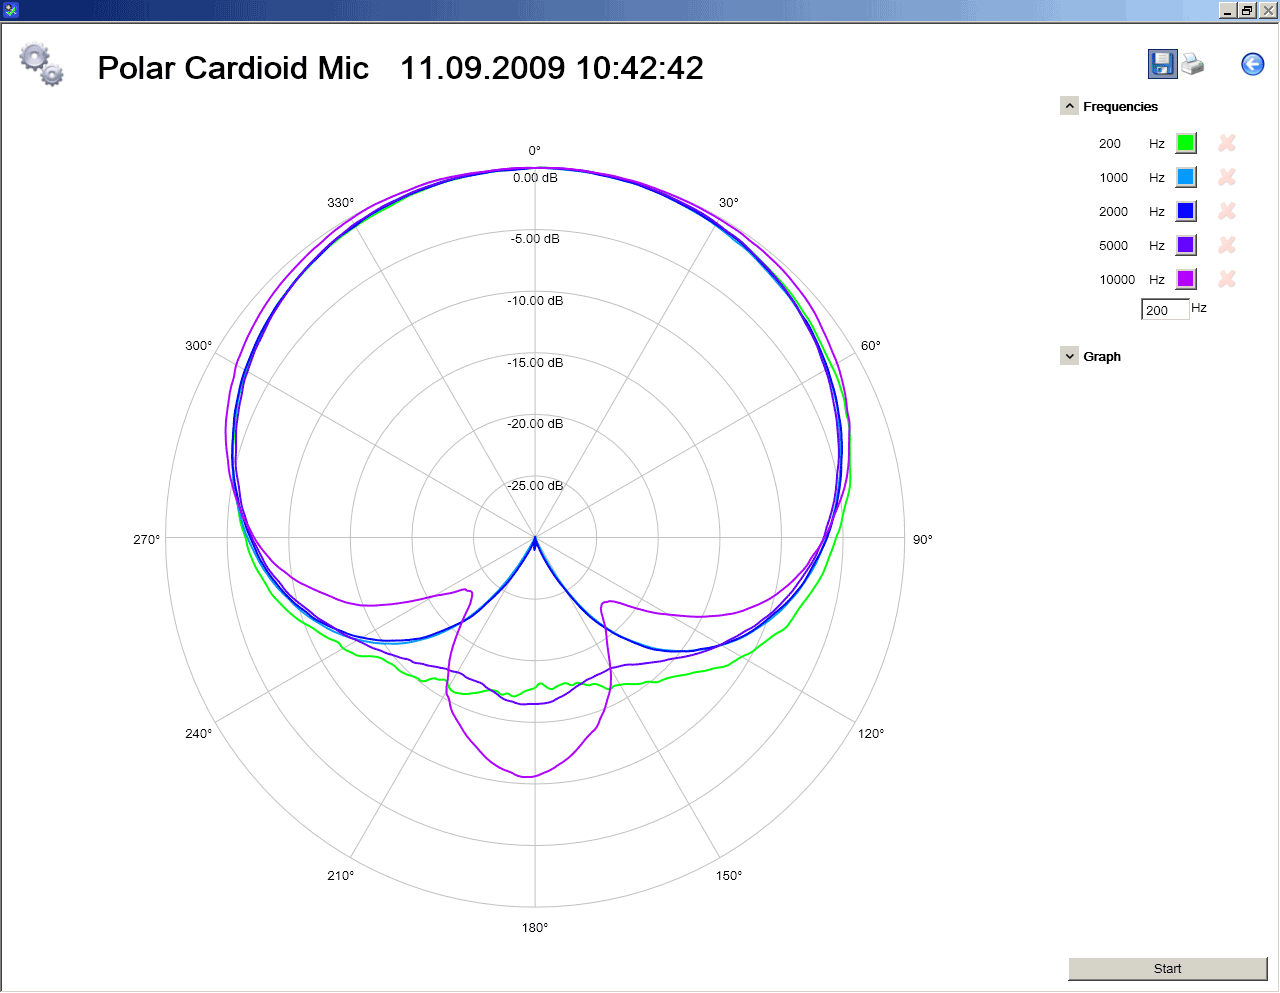Image resolution: width=1280 pixels, height=993 pixels.
Task: Delete the 5000 Hz frequency entry
Action: (x=1227, y=245)
